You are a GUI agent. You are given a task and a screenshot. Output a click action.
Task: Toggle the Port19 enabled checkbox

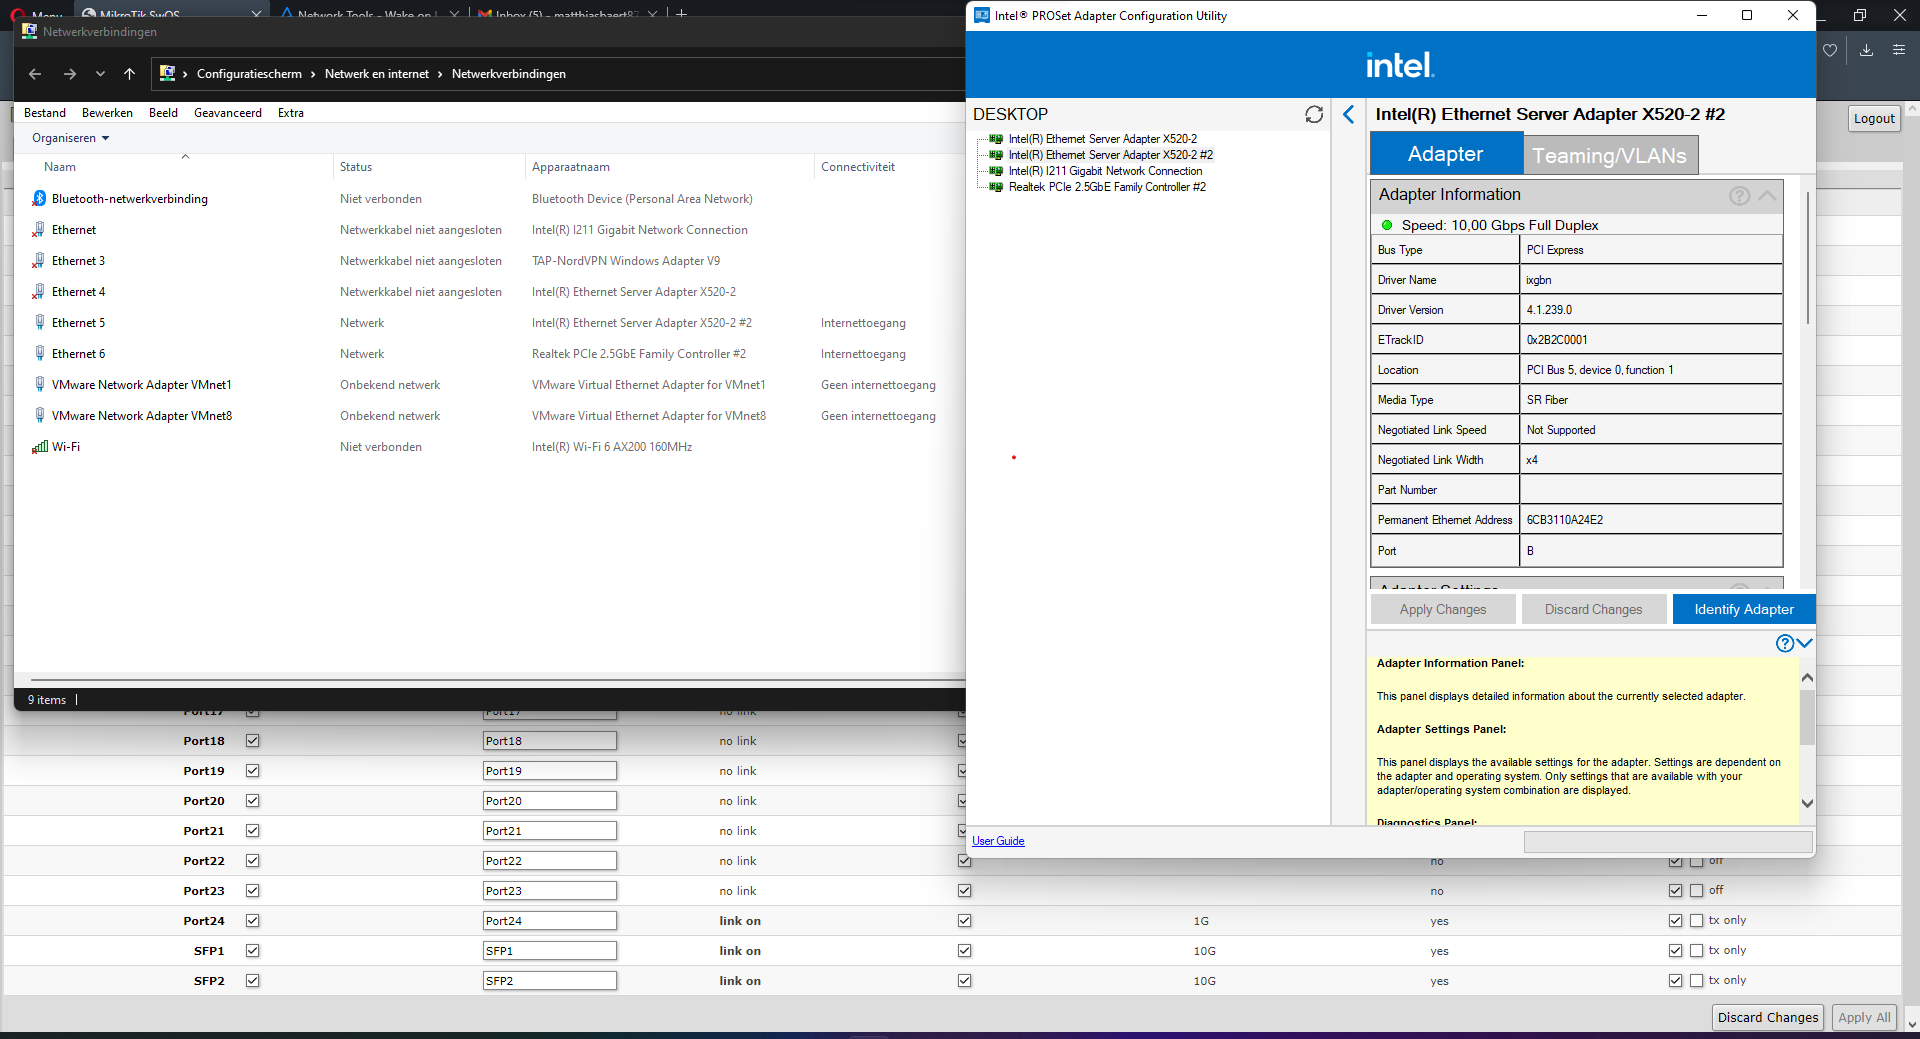[252, 771]
